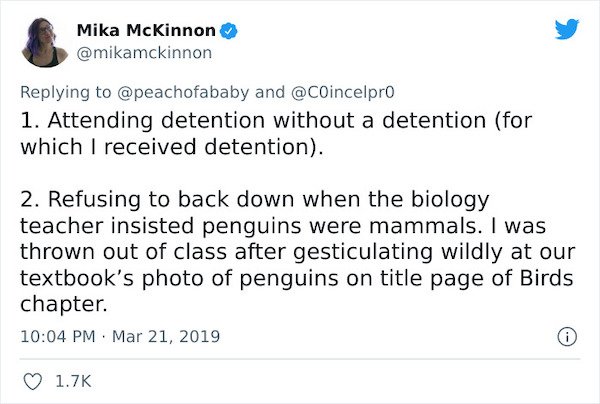Open the tweet info icon

567,337
